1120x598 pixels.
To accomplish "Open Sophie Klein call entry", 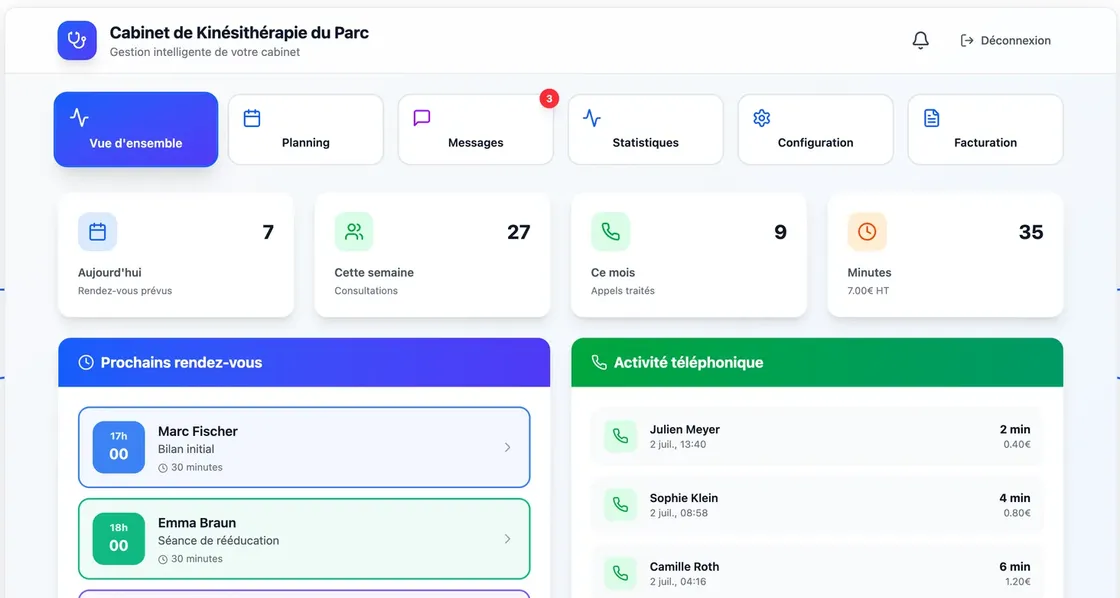I will pos(817,504).
